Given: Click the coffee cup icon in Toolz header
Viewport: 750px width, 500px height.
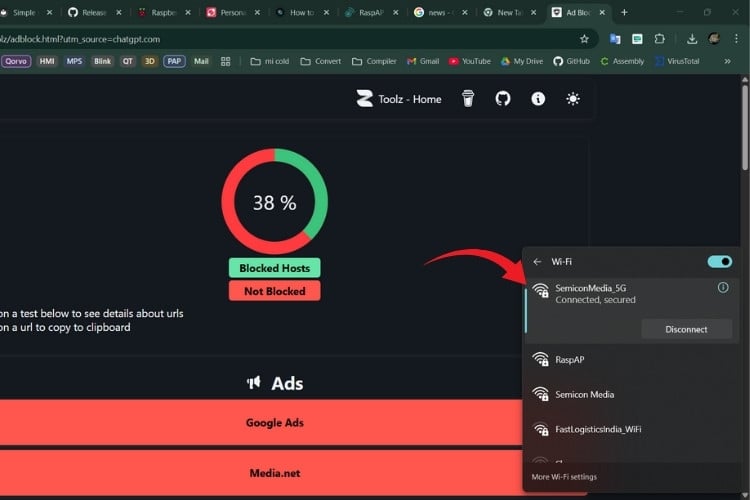Looking at the screenshot, I should point(468,99).
